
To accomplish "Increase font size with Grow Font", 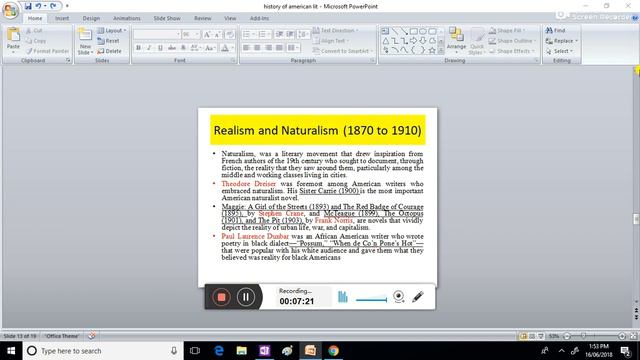I will (207, 35).
